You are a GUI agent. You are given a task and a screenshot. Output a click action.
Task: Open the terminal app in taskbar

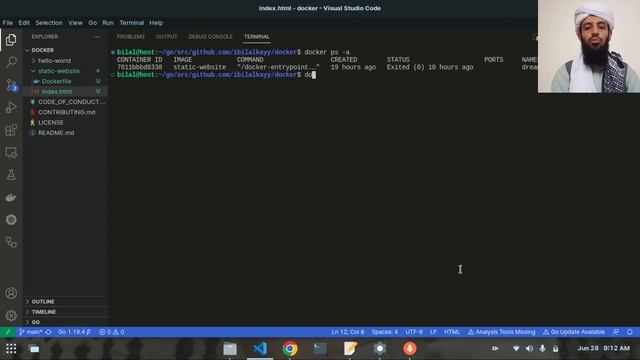pyautogui.click(x=320, y=349)
